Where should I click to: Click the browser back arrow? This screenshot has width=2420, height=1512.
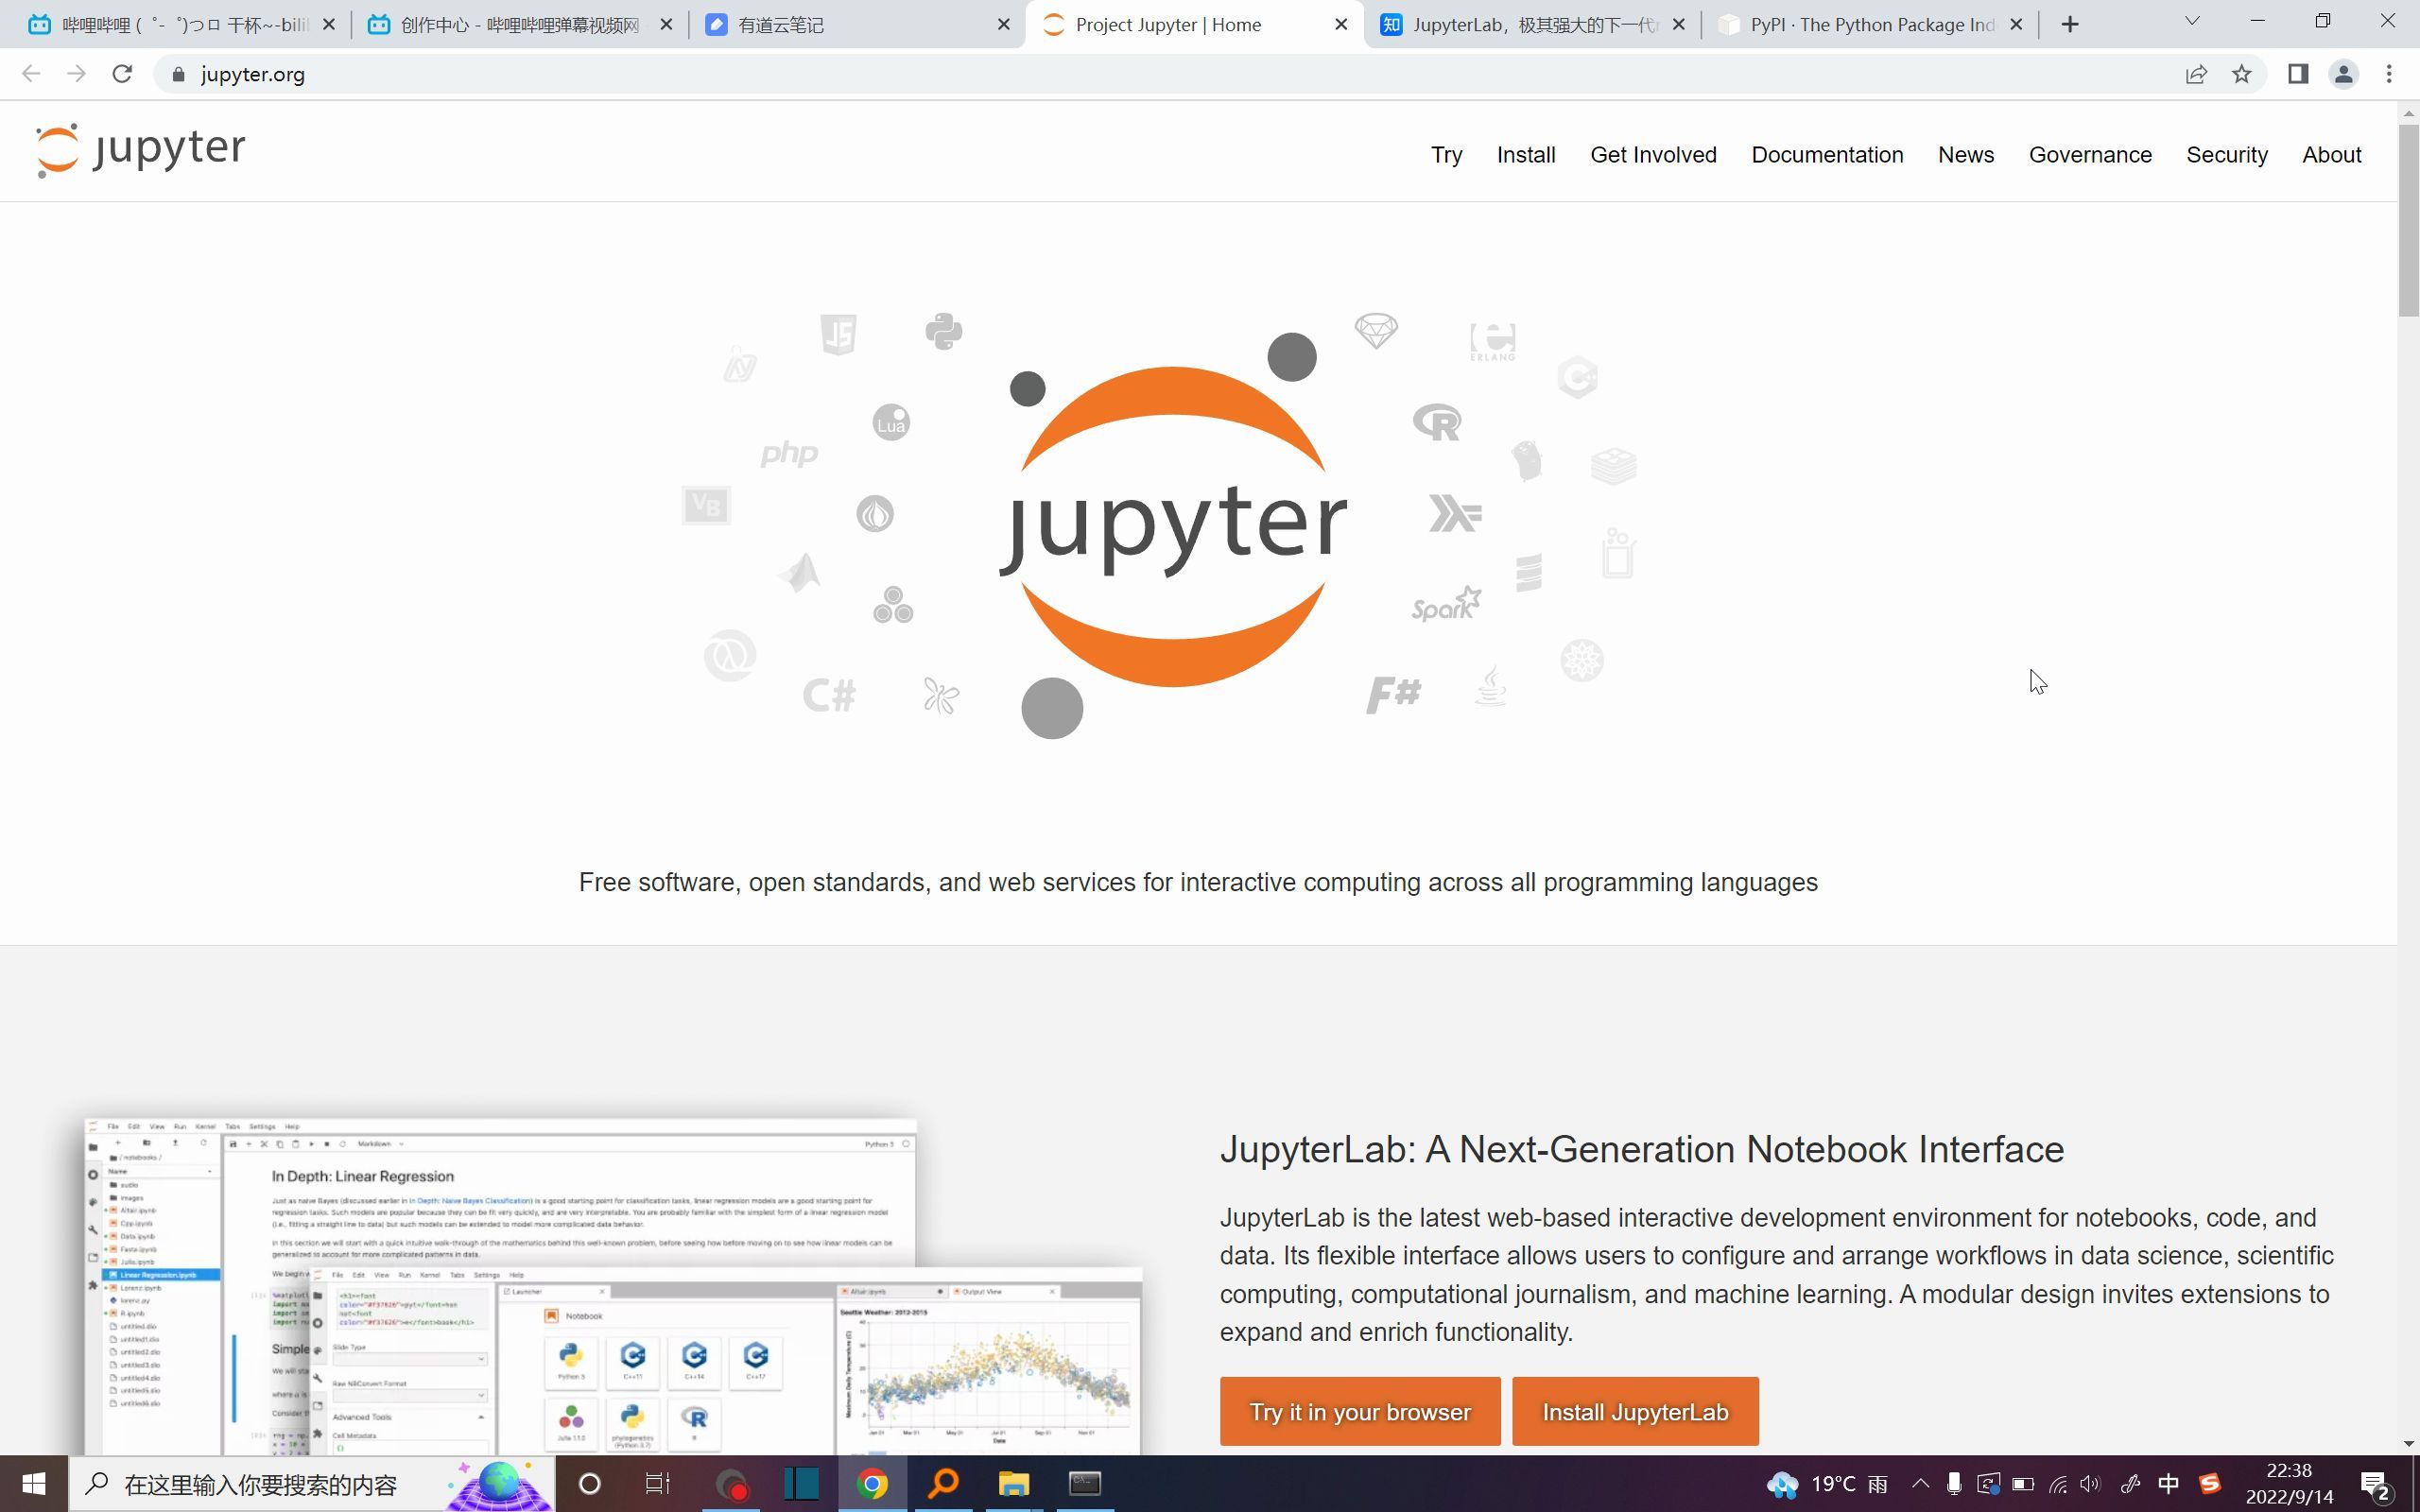[x=31, y=73]
